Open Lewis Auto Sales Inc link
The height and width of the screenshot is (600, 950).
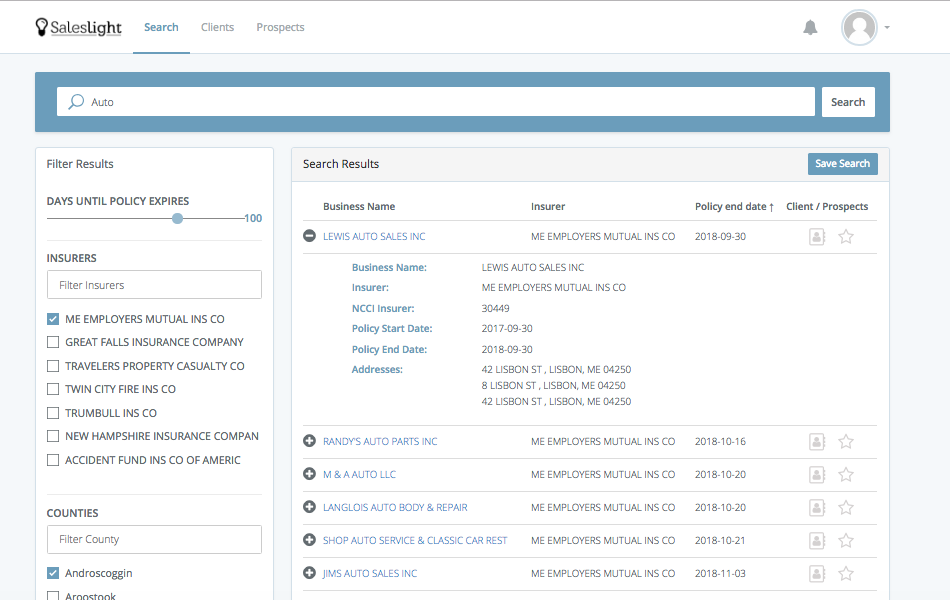[374, 236]
